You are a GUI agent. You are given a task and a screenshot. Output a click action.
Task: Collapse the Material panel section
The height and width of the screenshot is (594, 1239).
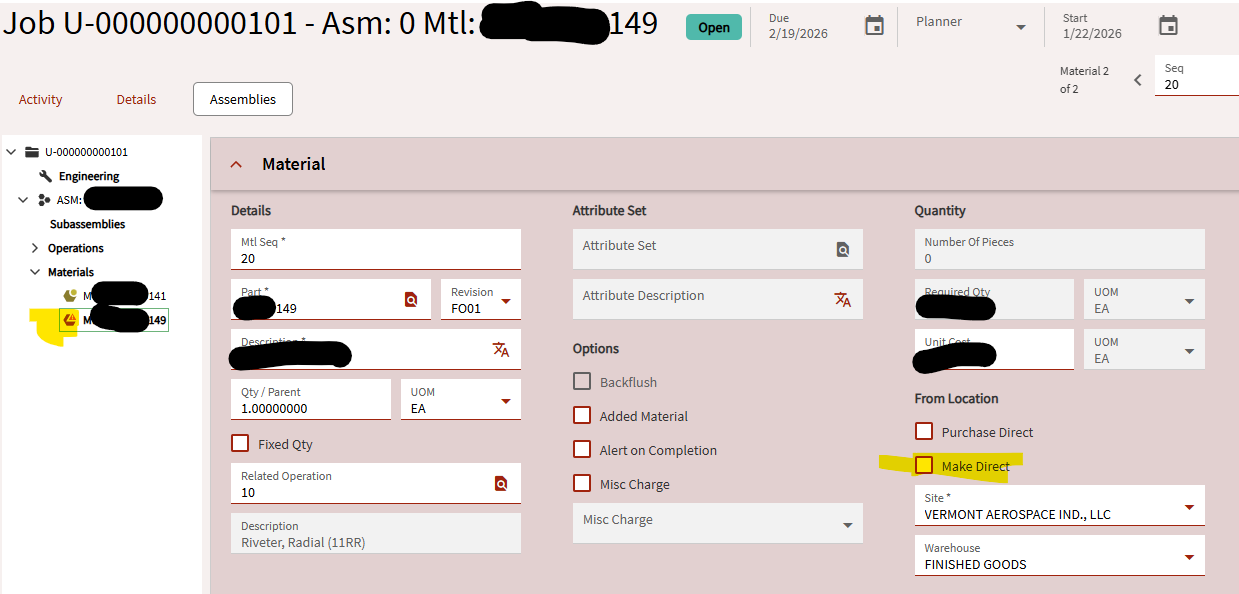coord(237,164)
